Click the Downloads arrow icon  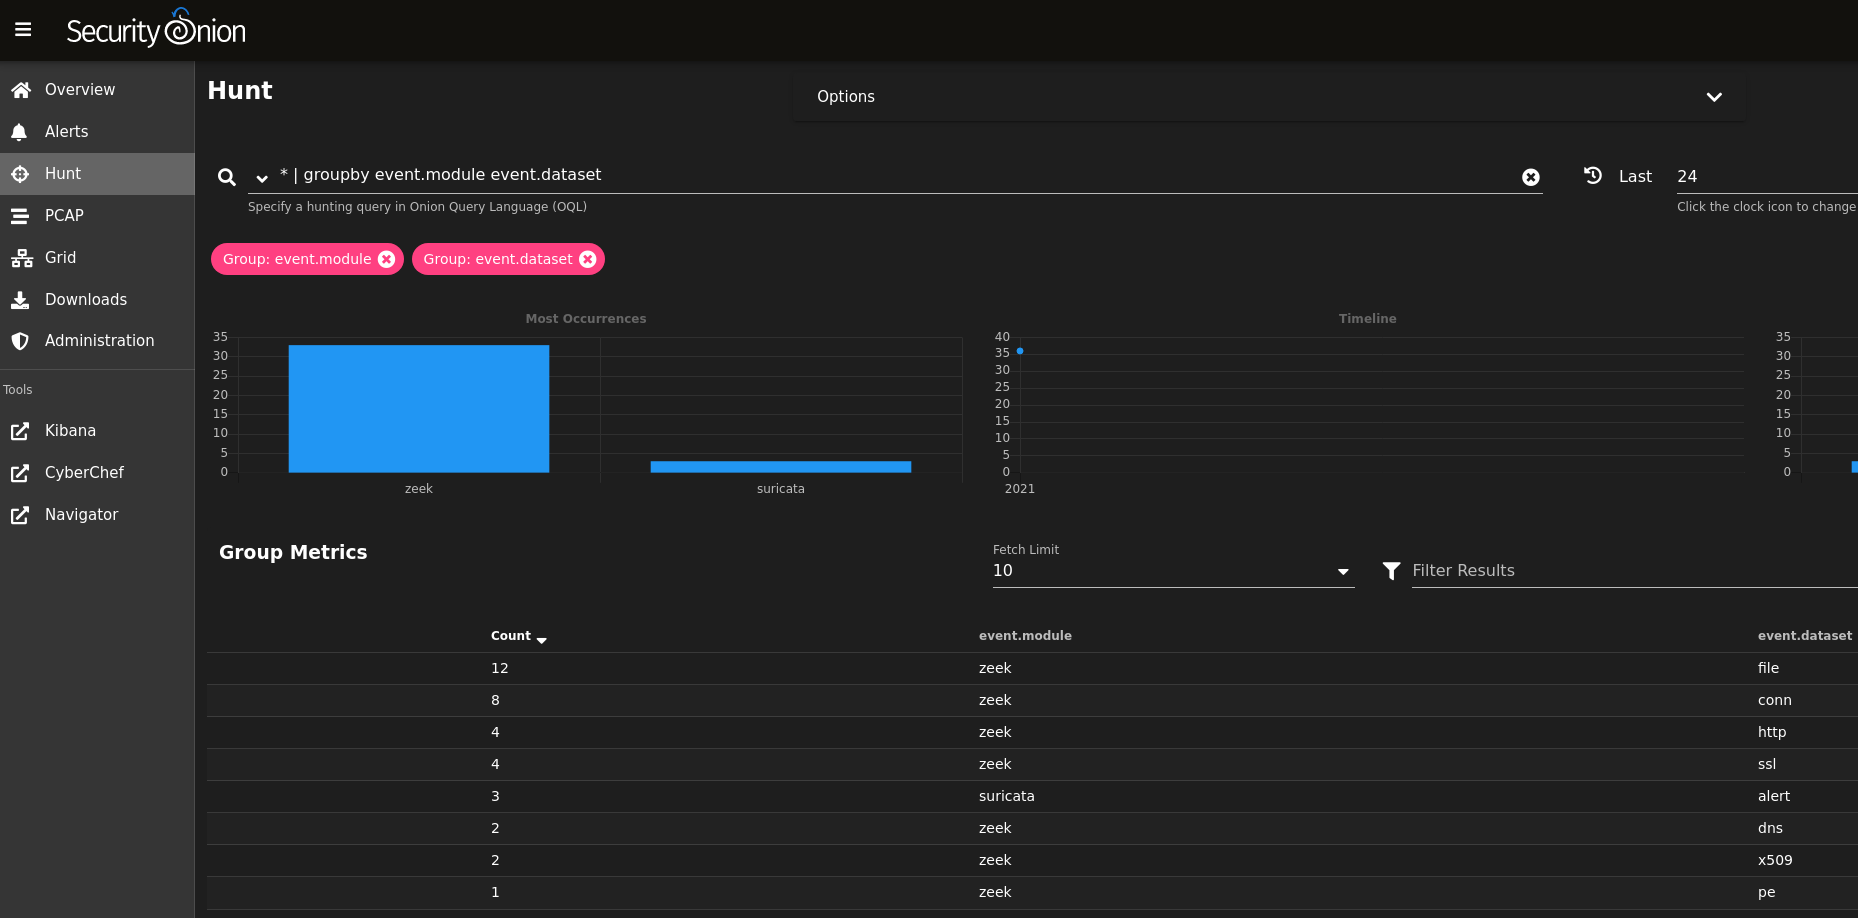[20, 300]
